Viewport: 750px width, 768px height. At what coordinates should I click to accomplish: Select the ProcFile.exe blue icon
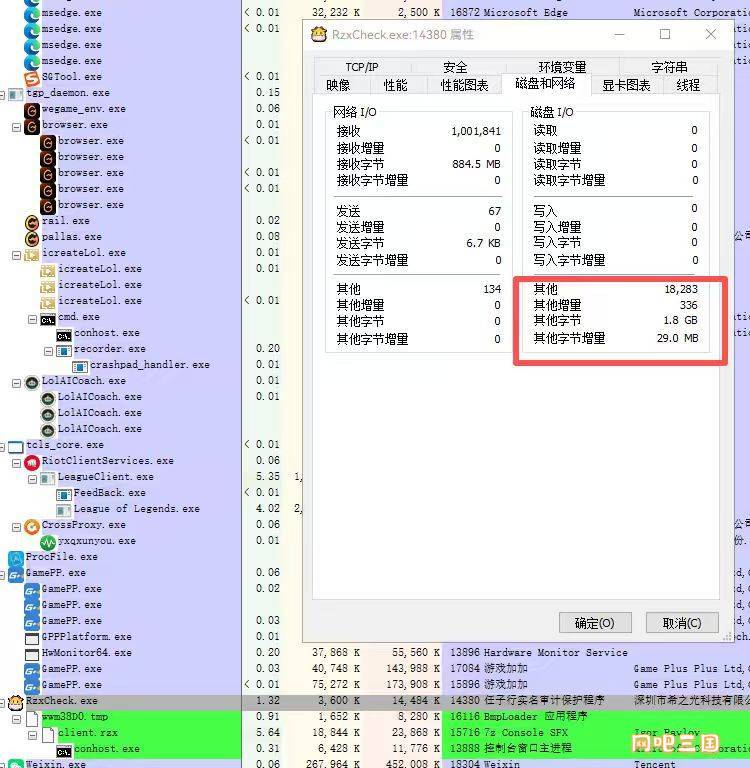[x=16, y=557]
